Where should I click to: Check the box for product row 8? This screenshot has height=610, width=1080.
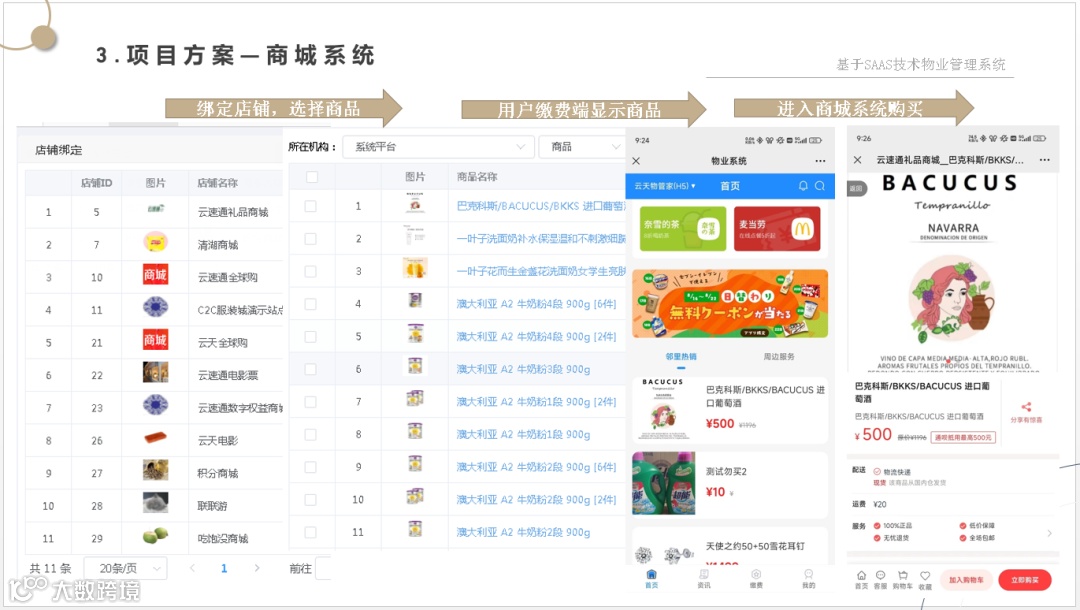coord(311,434)
